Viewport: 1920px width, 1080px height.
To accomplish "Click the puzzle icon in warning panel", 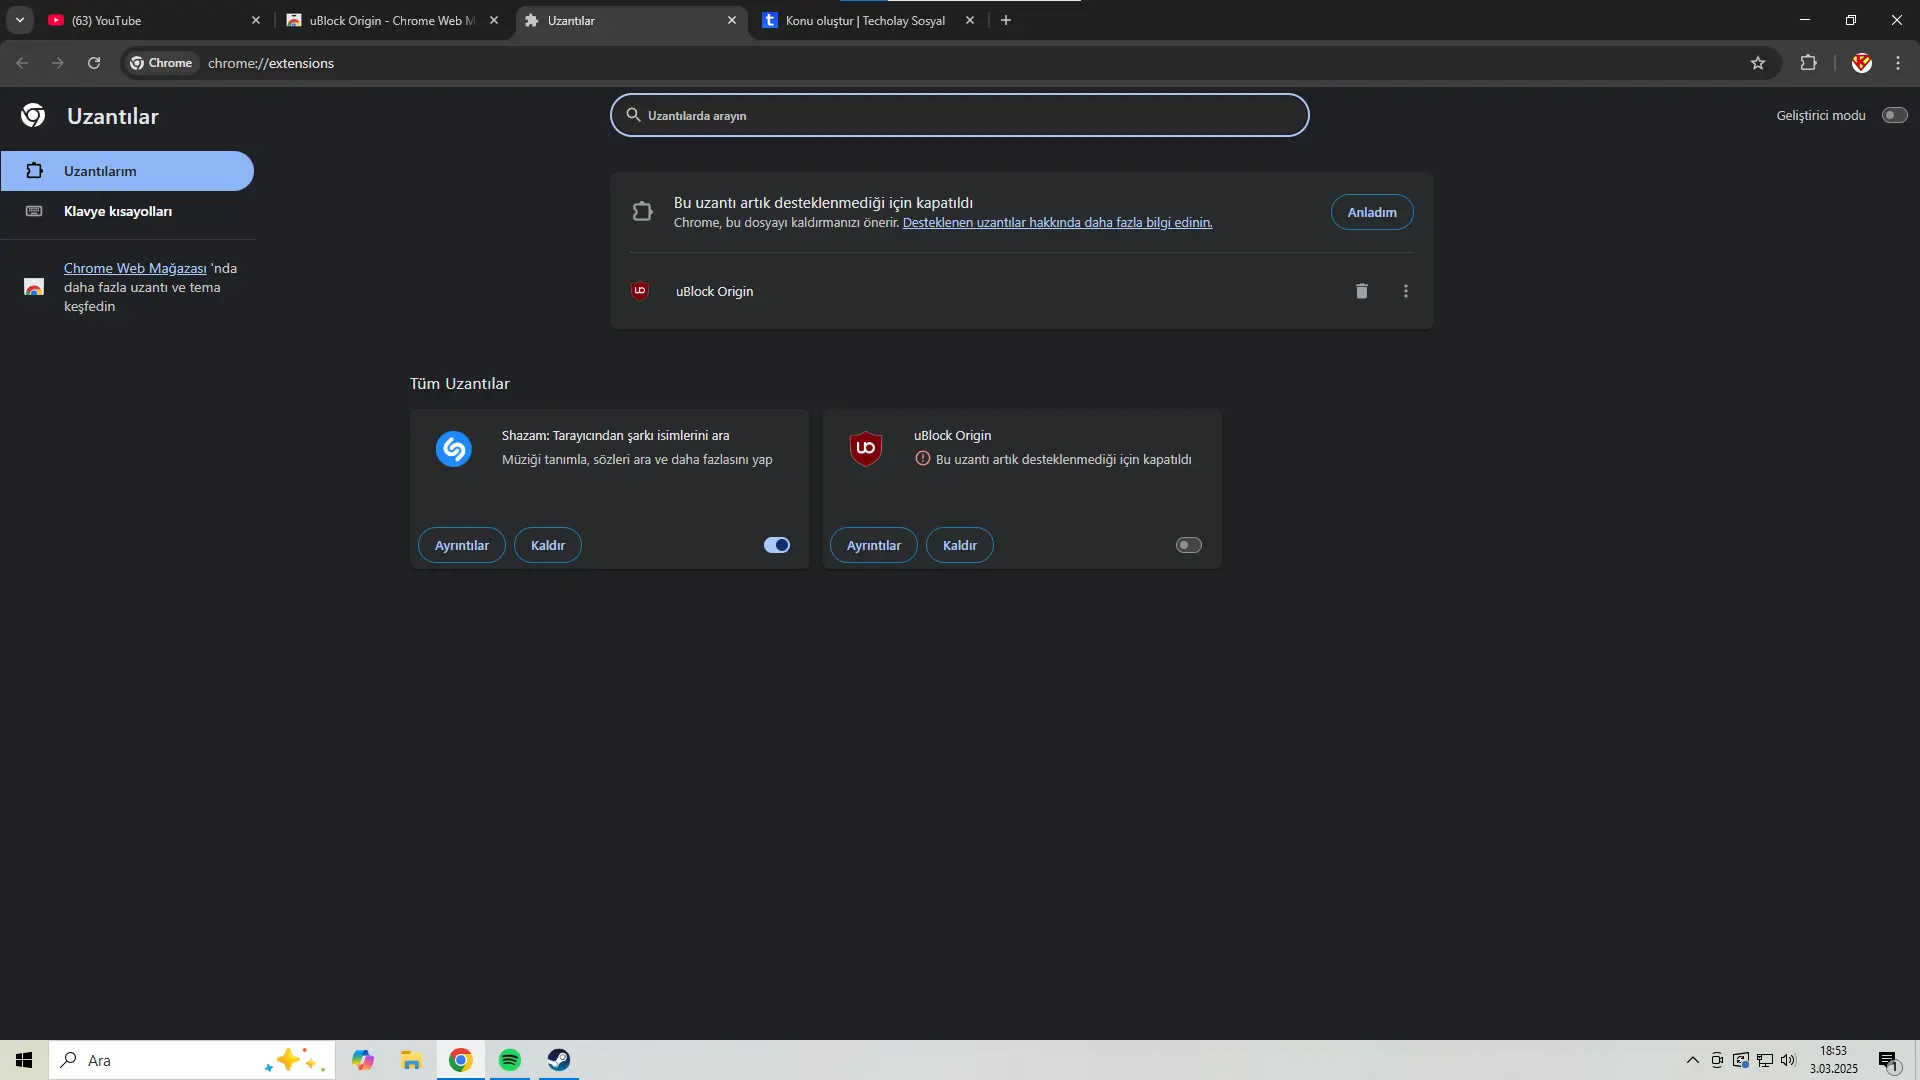I will (x=642, y=211).
